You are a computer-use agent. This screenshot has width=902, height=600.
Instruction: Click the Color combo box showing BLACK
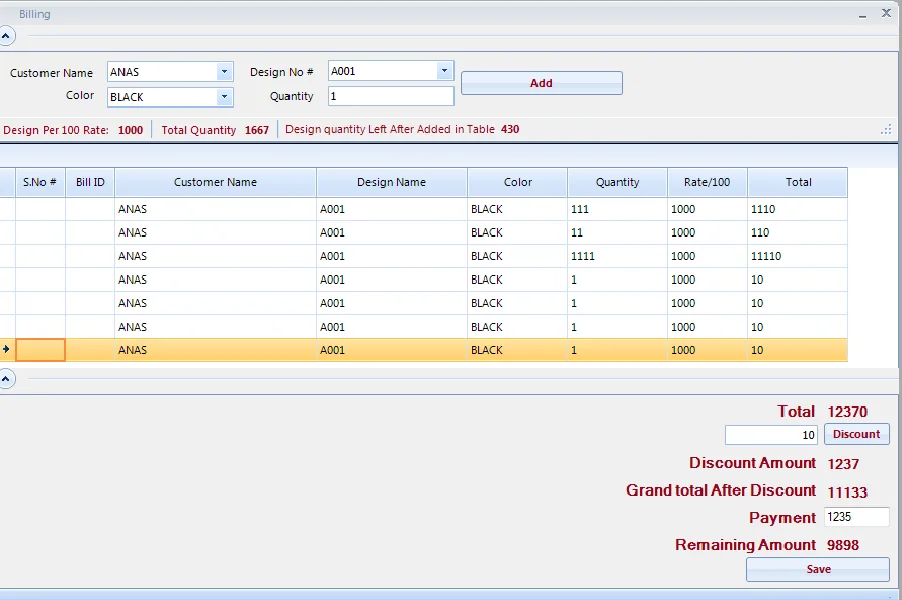(x=170, y=97)
